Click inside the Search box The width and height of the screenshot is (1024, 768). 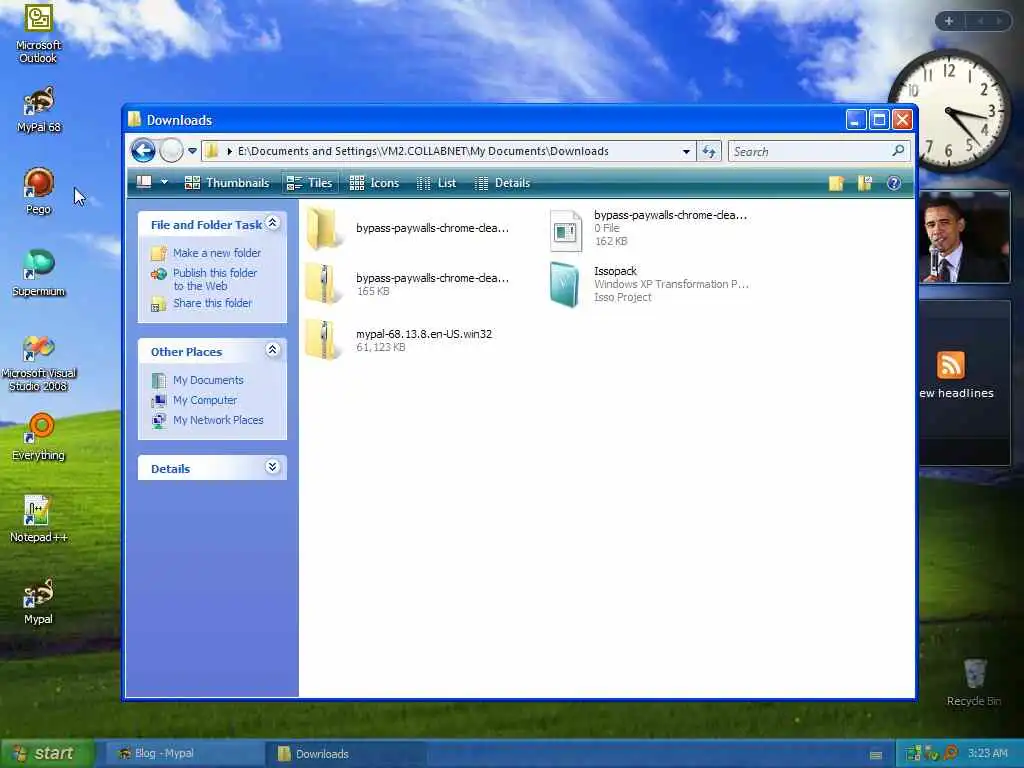[810, 152]
